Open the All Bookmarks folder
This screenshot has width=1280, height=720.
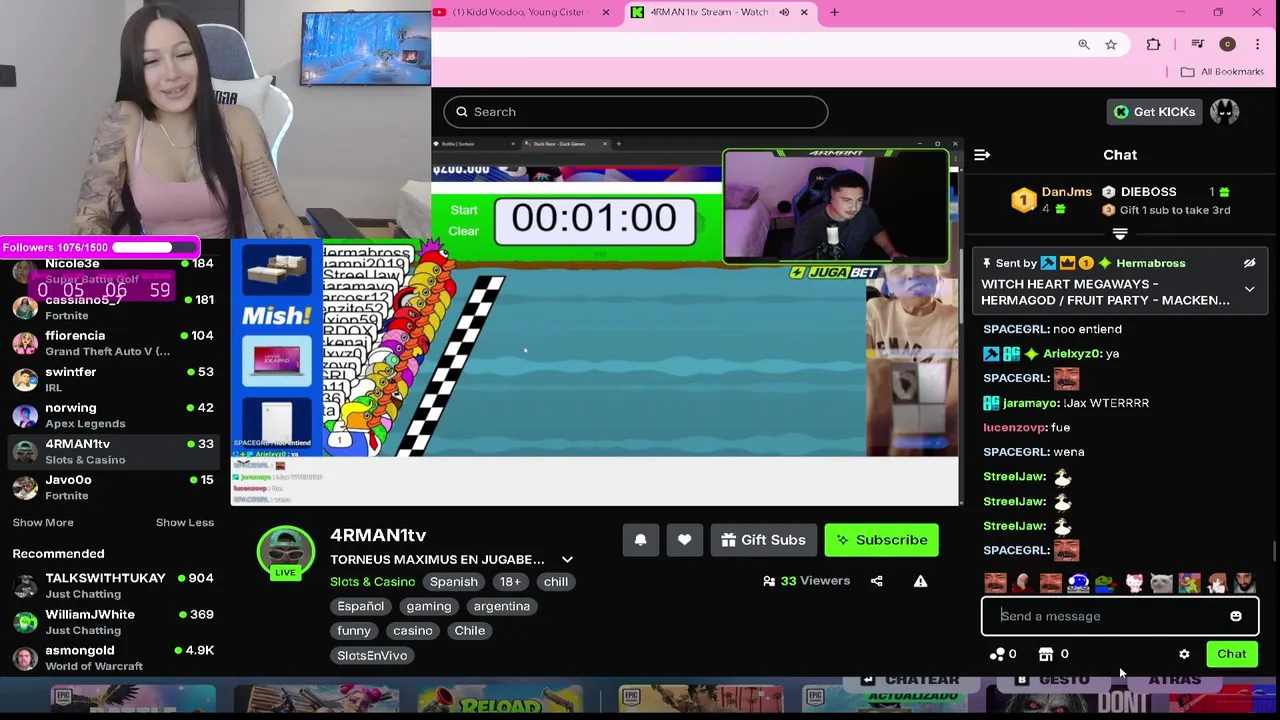tap(1222, 72)
